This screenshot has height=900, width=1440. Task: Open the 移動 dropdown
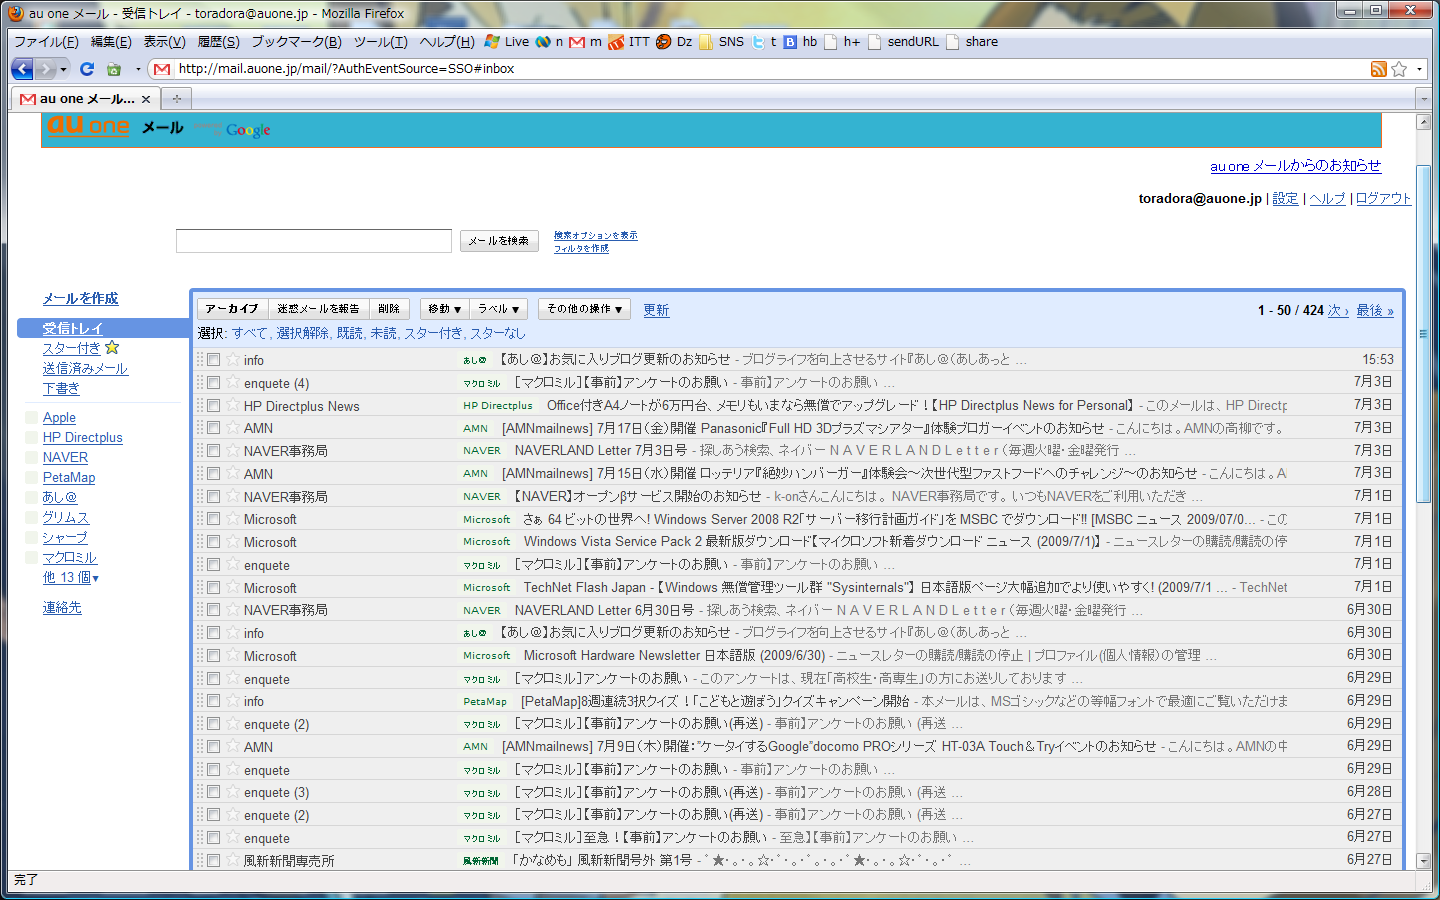click(x=445, y=309)
